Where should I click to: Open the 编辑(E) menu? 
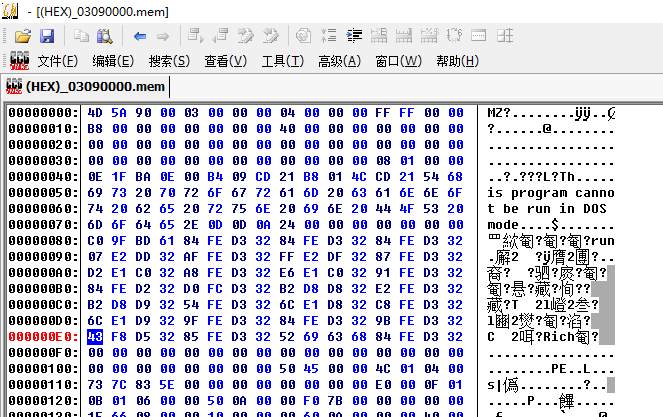click(113, 61)
